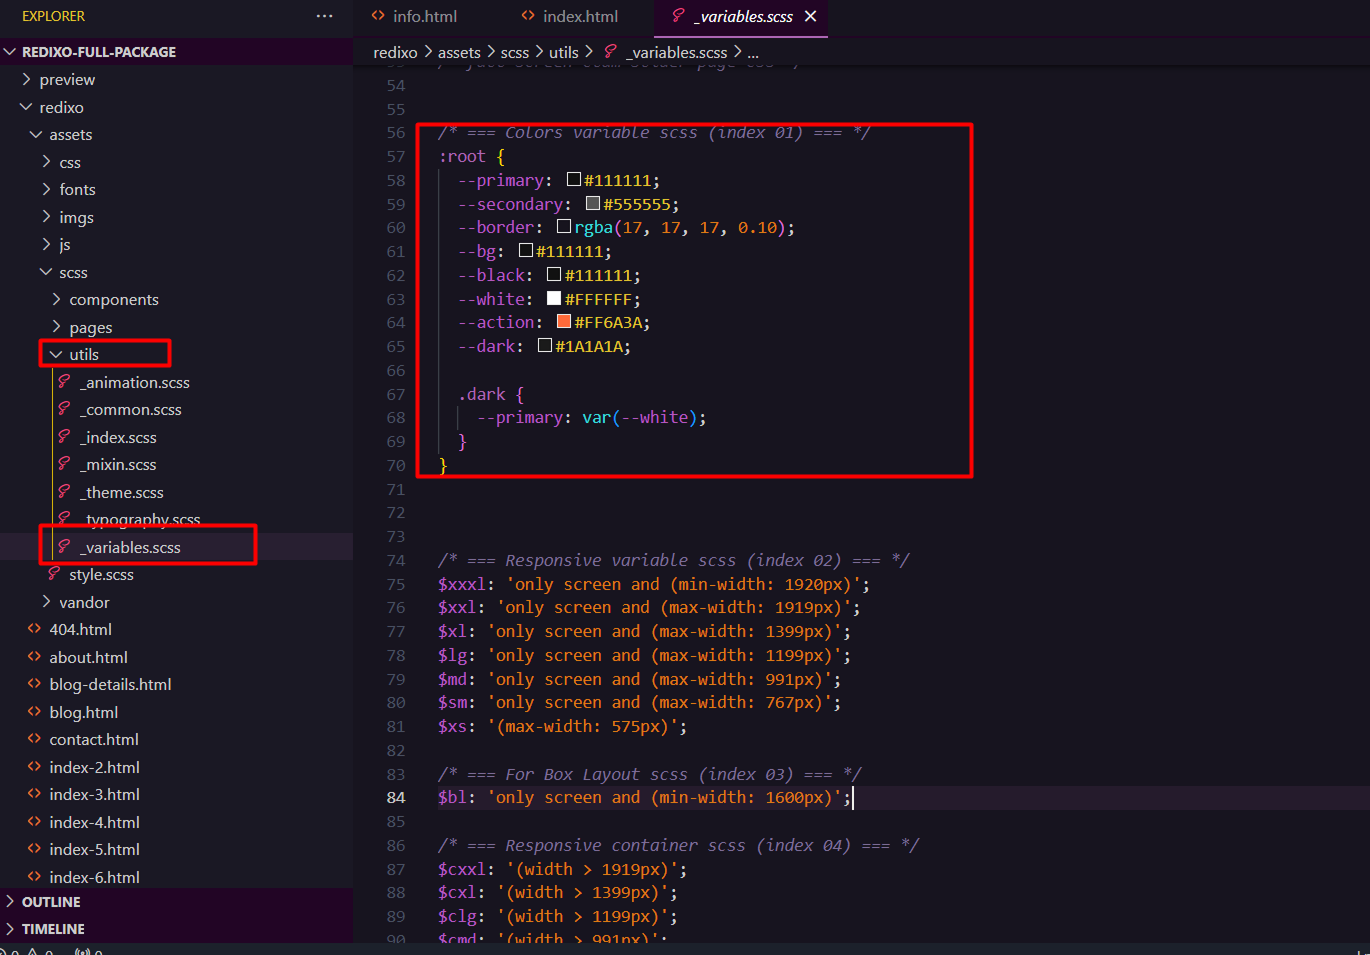Image resolution: width=1370 pixels, height=955 pixels.
Task: Click the Sass icon next to _mixin.scss
Action: click(64, 464)
